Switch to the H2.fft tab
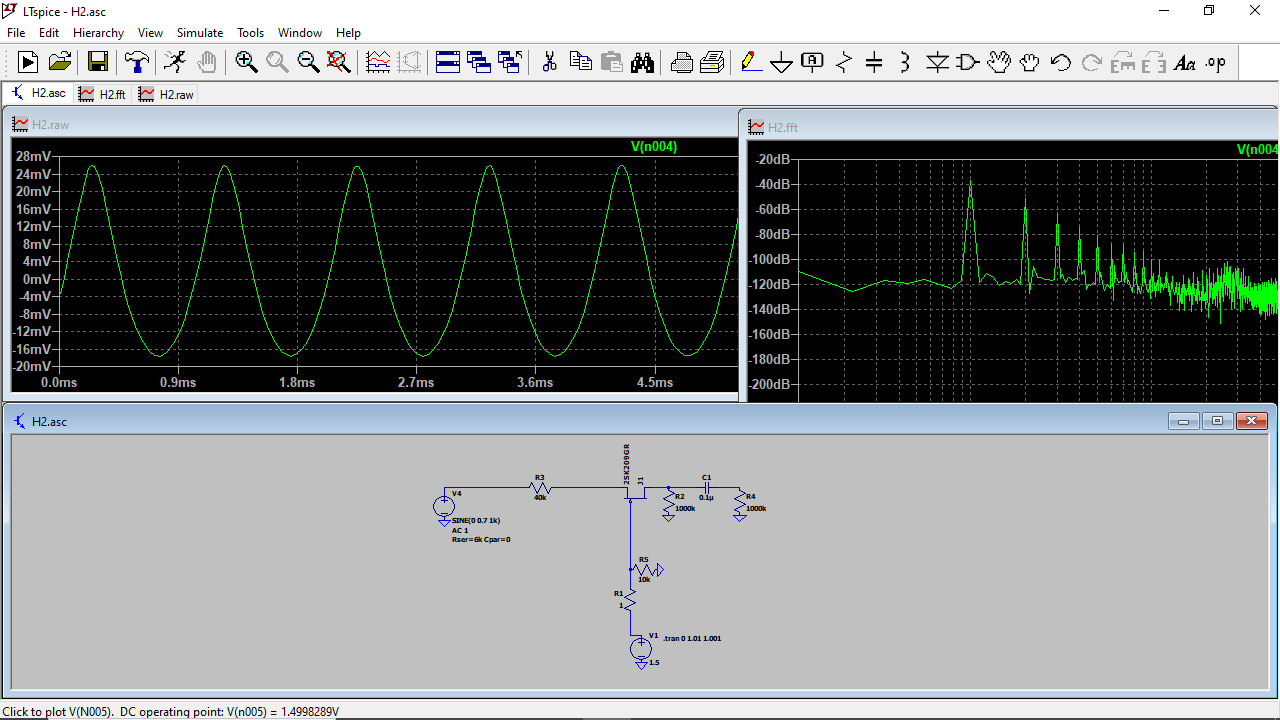The image size is (1280, 720). [102, 94]
